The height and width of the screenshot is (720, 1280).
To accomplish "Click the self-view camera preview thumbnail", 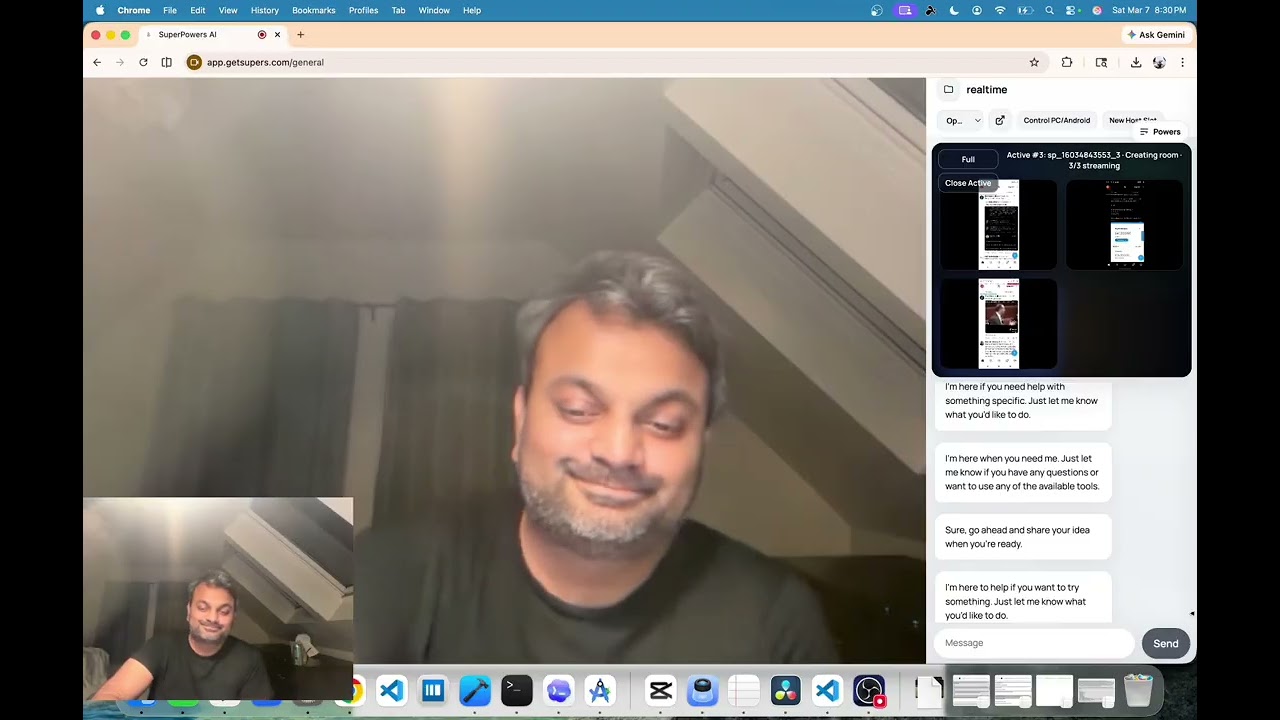I will pyautogui.click(x=218, y=598).
